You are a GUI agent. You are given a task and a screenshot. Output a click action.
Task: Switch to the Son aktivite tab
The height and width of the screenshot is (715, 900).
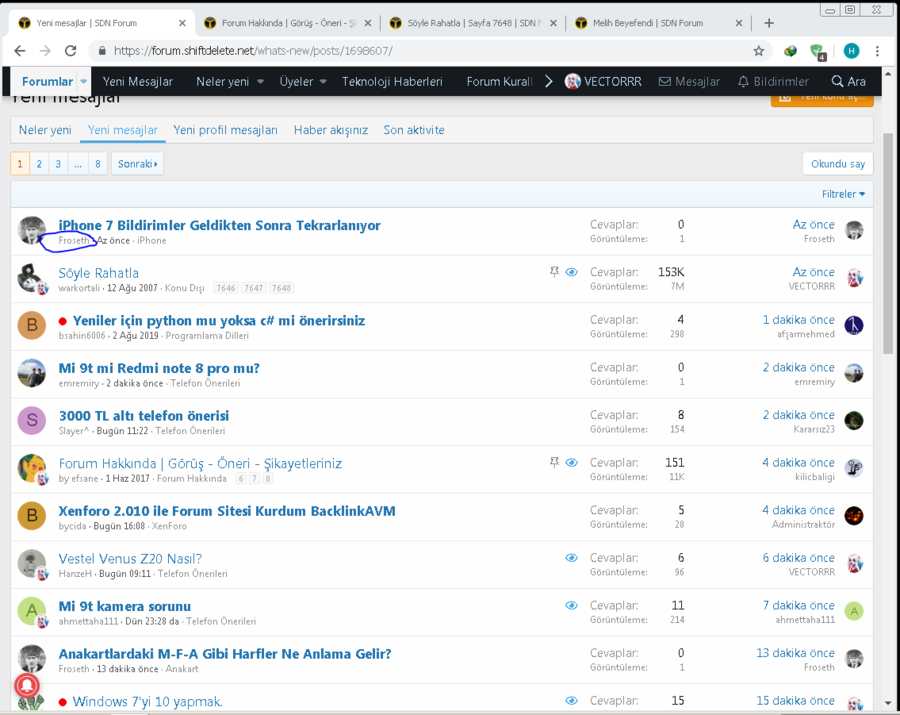(414, 130)
